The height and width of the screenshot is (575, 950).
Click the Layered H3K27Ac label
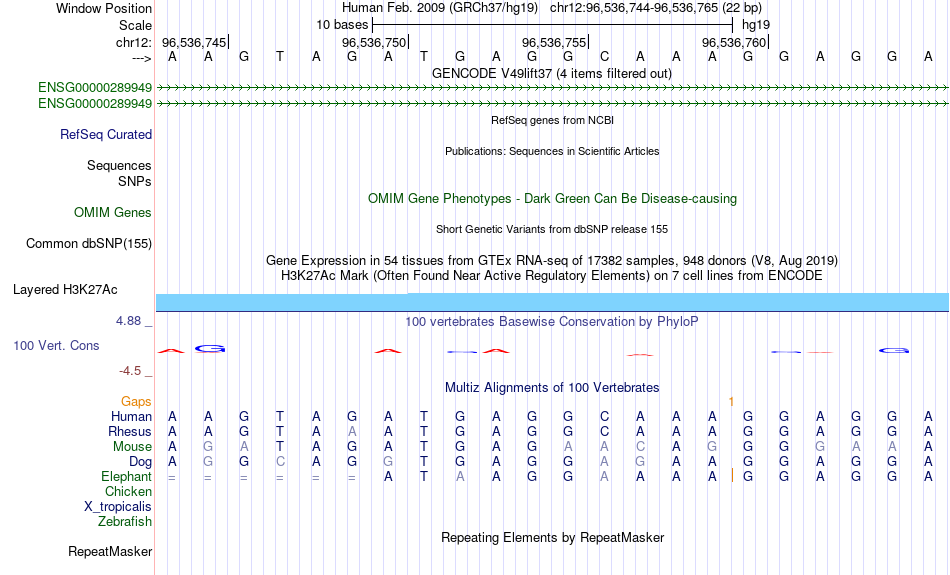(65, 290)
